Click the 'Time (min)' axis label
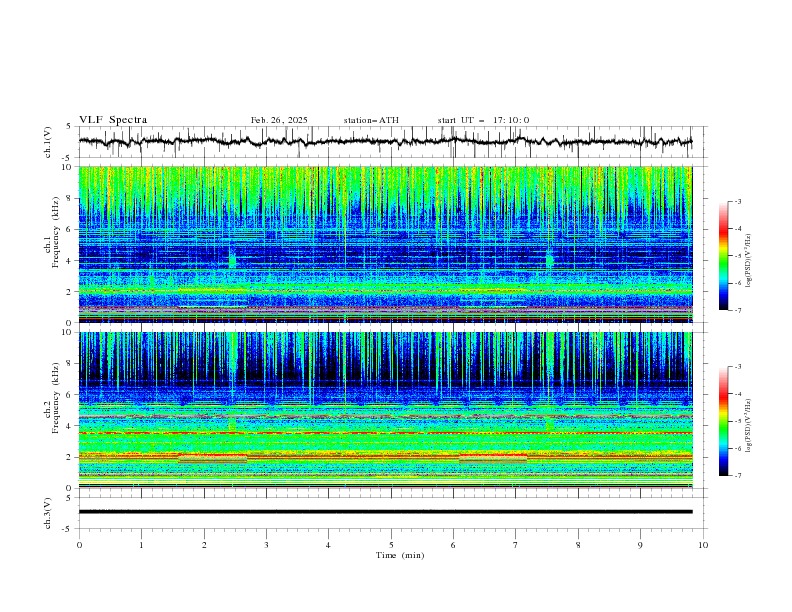Screen dimensions: 792x612 (x=400, y=555)
